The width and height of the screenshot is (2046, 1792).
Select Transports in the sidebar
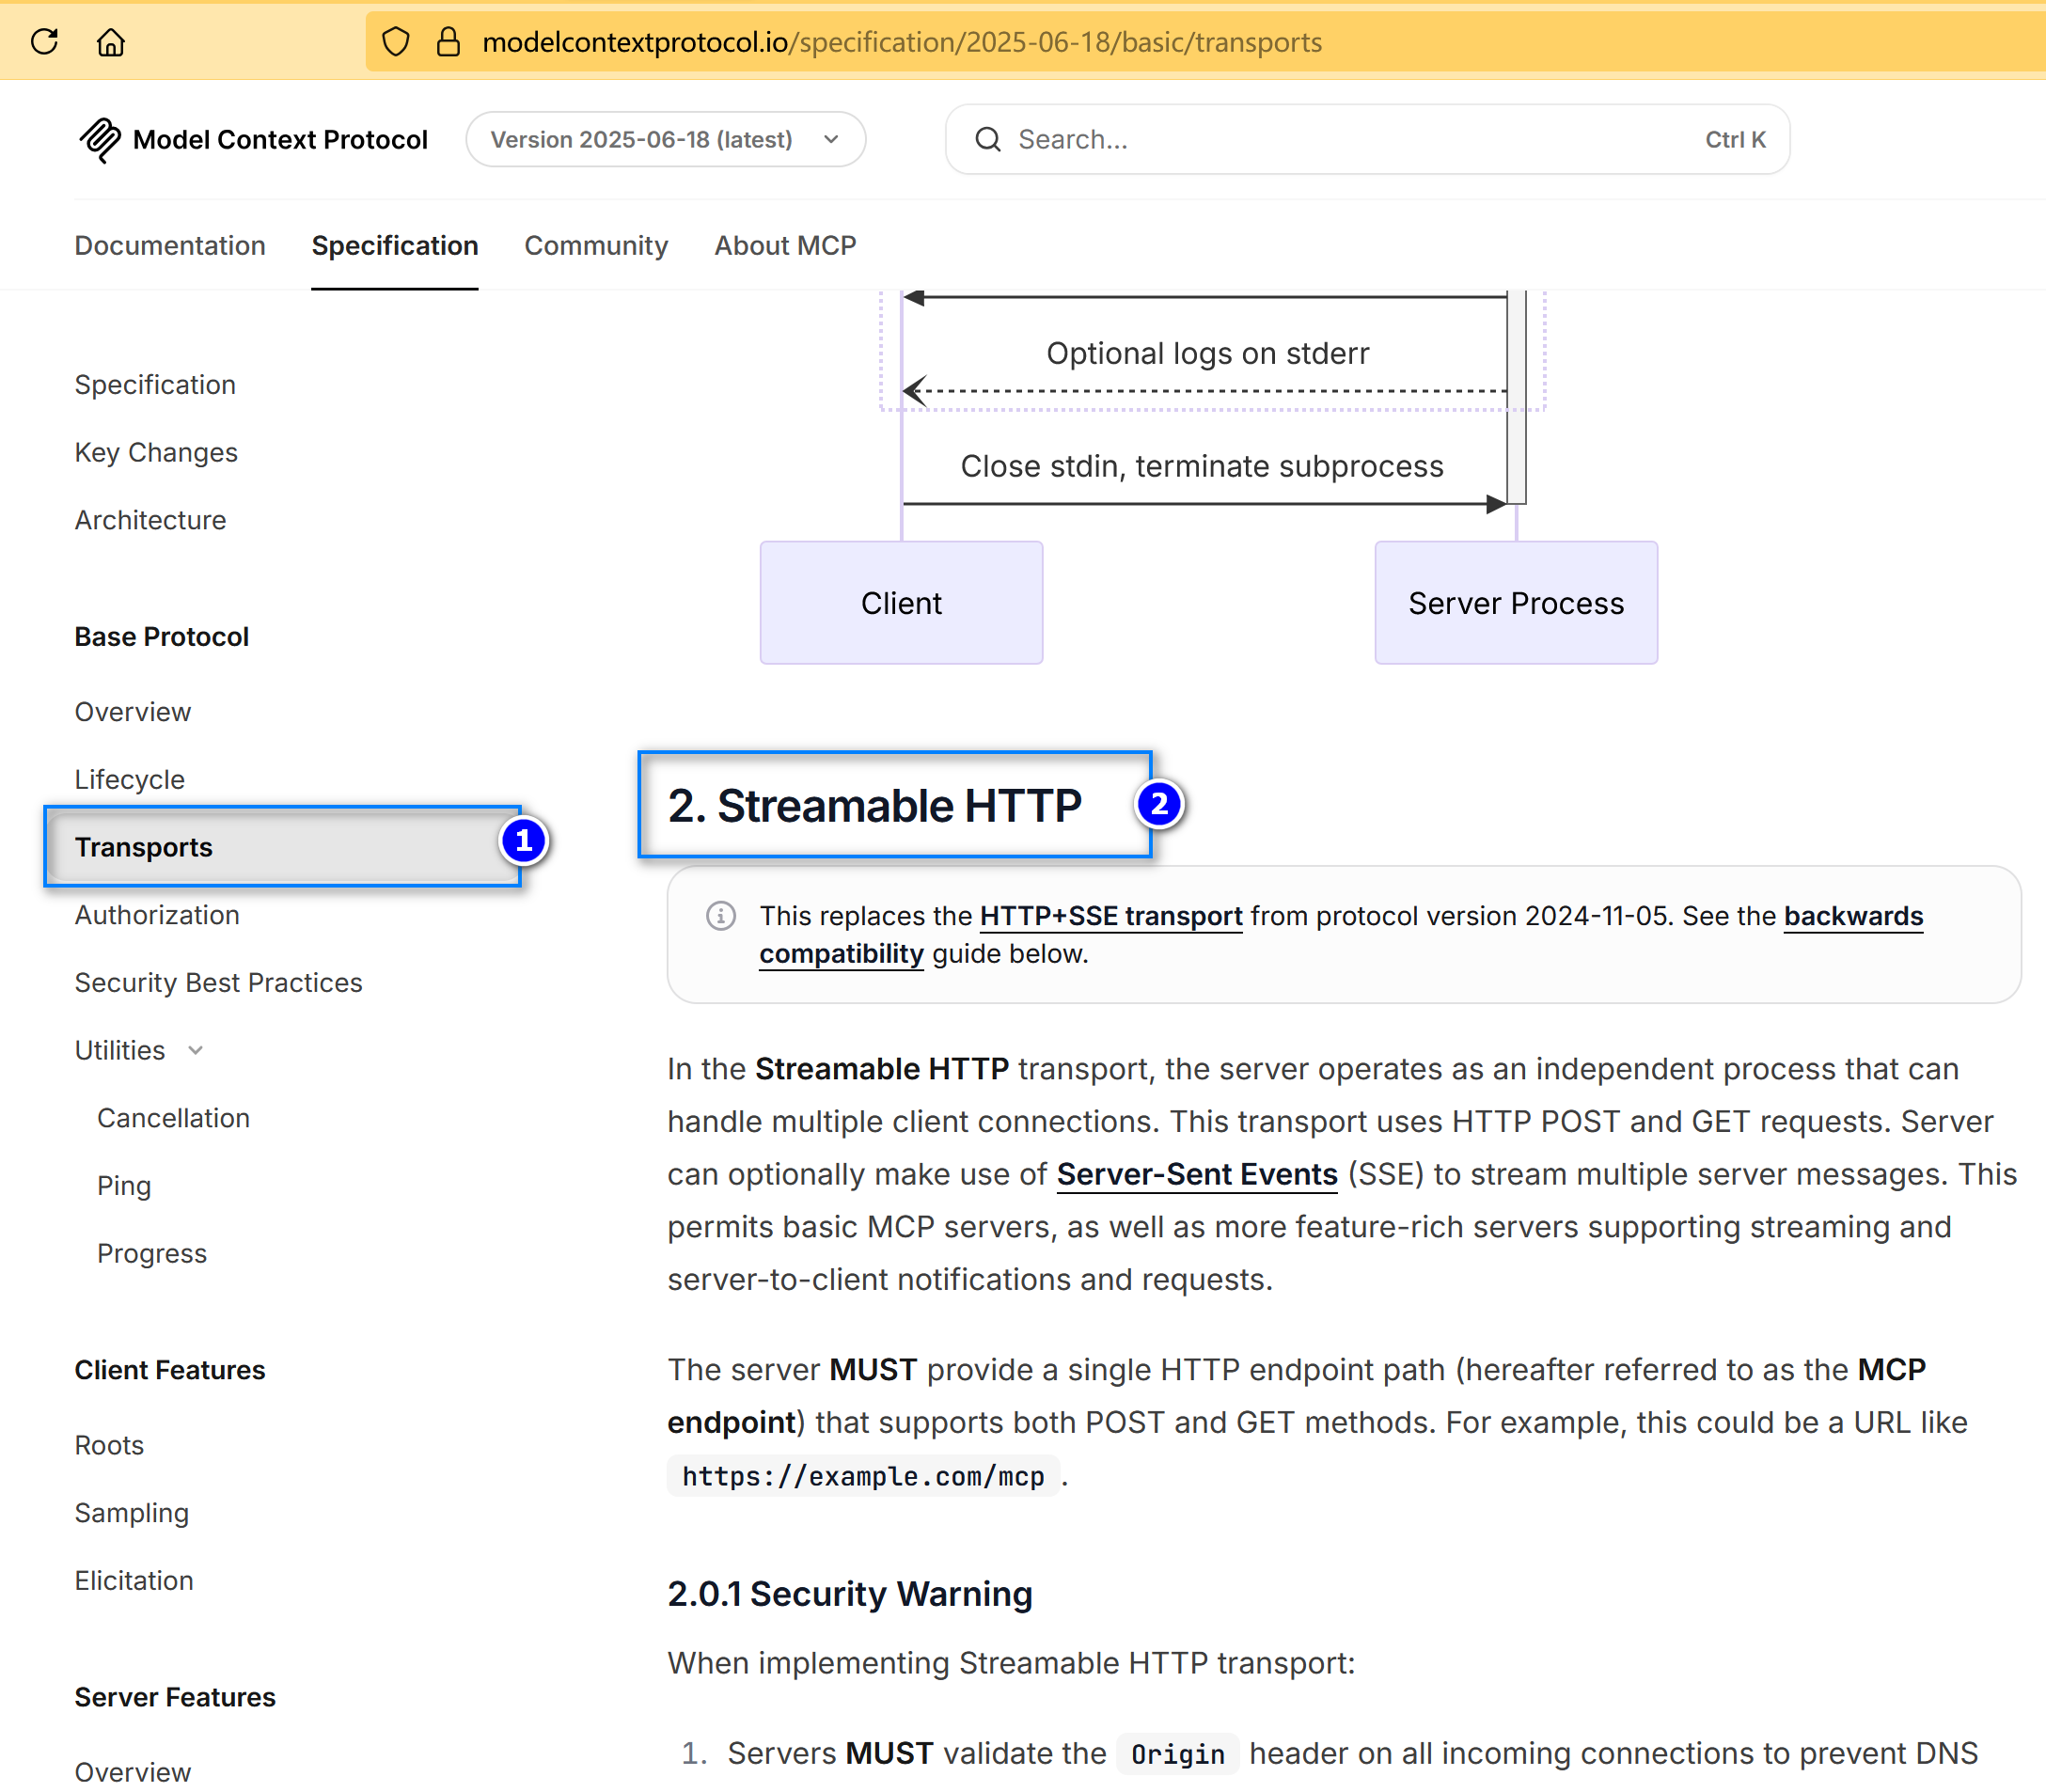click(x=283, y=847)
